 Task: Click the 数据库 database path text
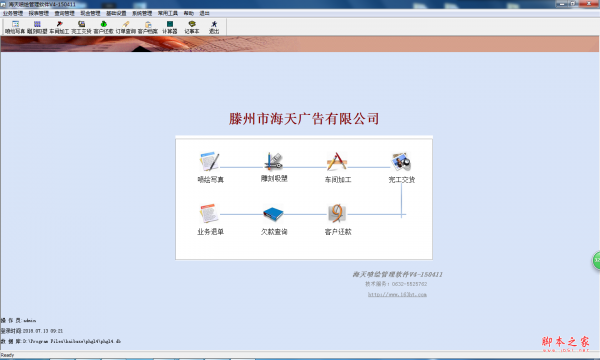point(60,341)
